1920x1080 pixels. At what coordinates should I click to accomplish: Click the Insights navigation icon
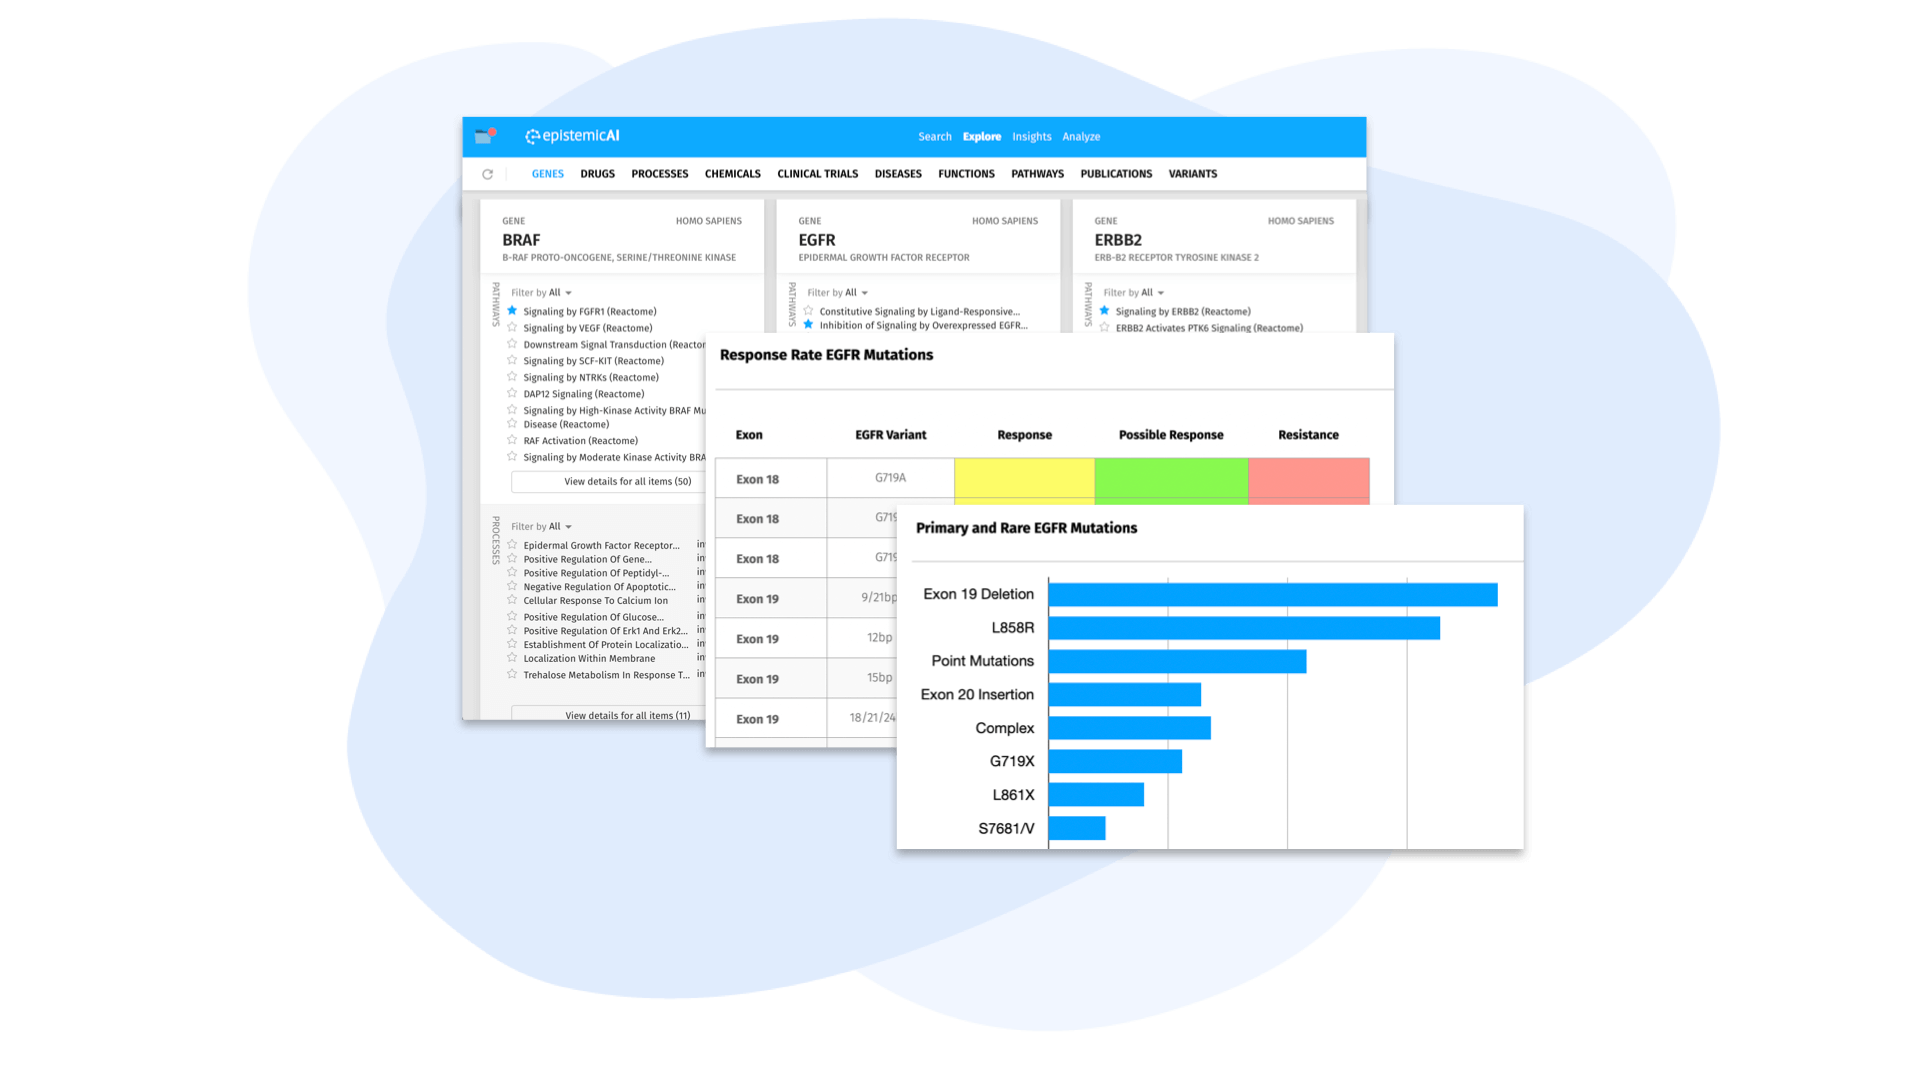(1031, 136)
